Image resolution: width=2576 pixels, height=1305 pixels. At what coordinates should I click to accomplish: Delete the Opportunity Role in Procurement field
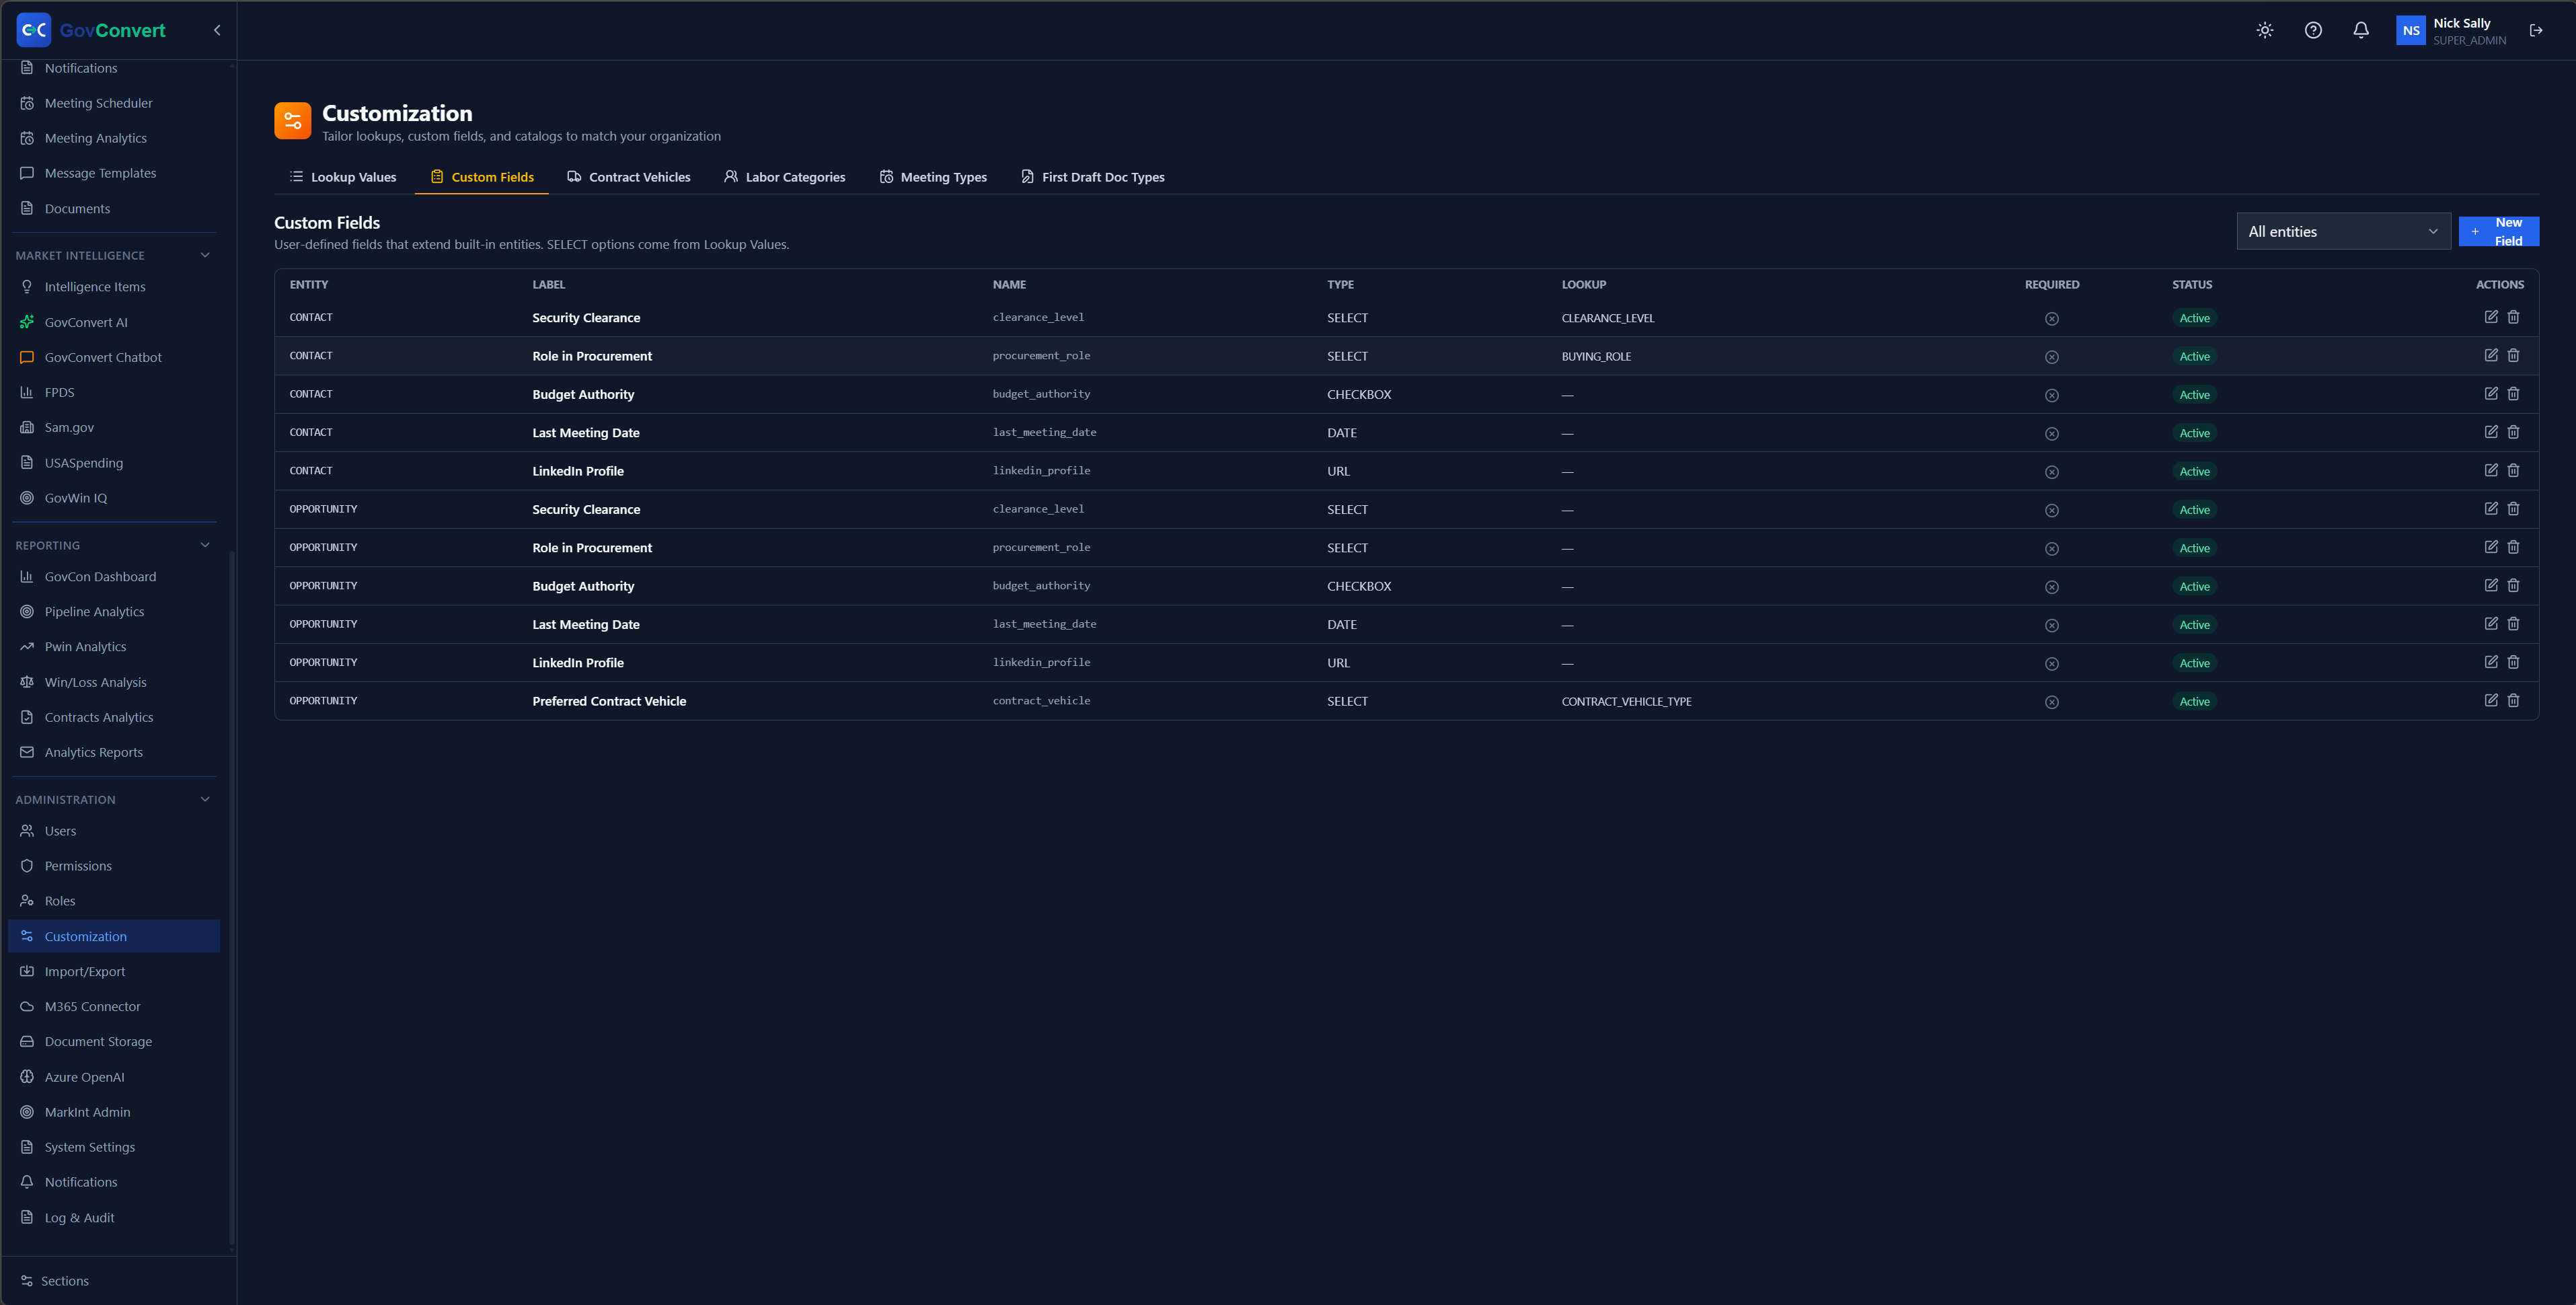2513,547
